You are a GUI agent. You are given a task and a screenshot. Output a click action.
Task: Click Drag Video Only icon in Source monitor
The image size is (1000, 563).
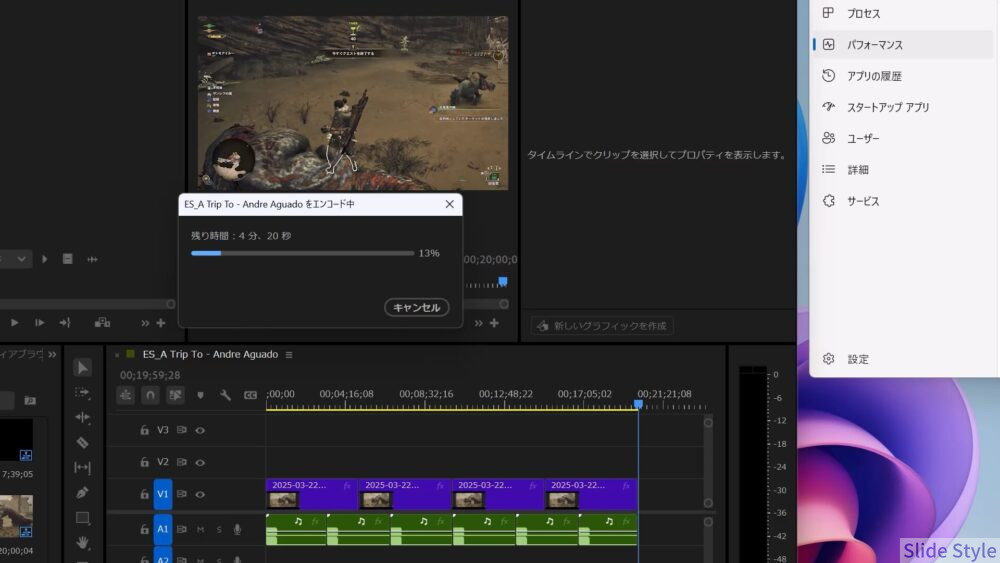click(x=67, y=259)
